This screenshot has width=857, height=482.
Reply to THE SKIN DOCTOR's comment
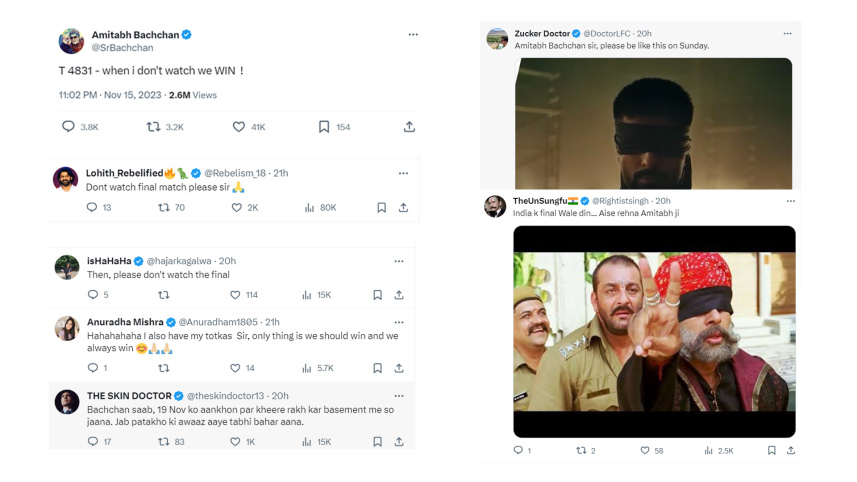pos(93,441)
